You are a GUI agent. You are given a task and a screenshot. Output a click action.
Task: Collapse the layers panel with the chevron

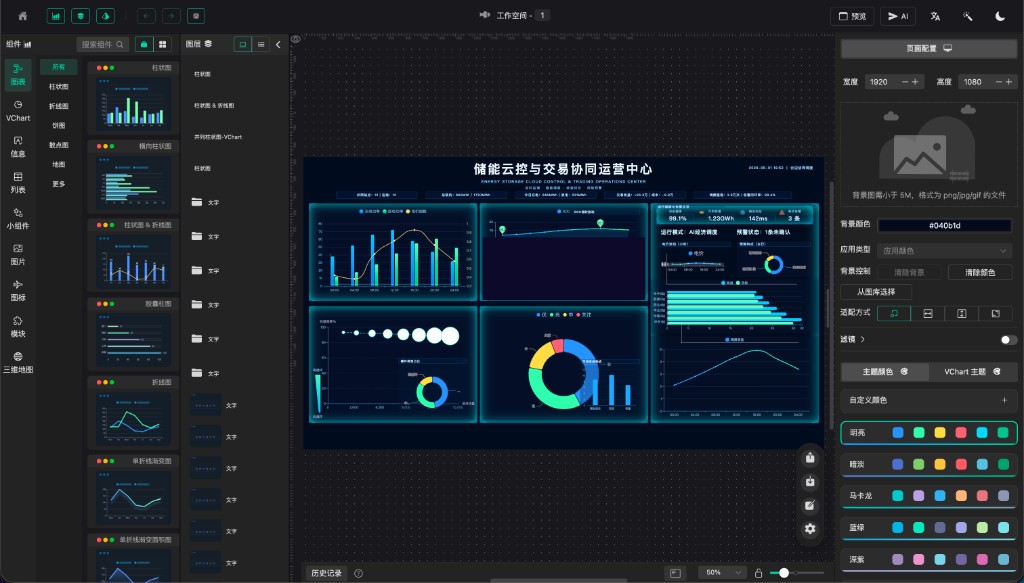tap(278, 44)
